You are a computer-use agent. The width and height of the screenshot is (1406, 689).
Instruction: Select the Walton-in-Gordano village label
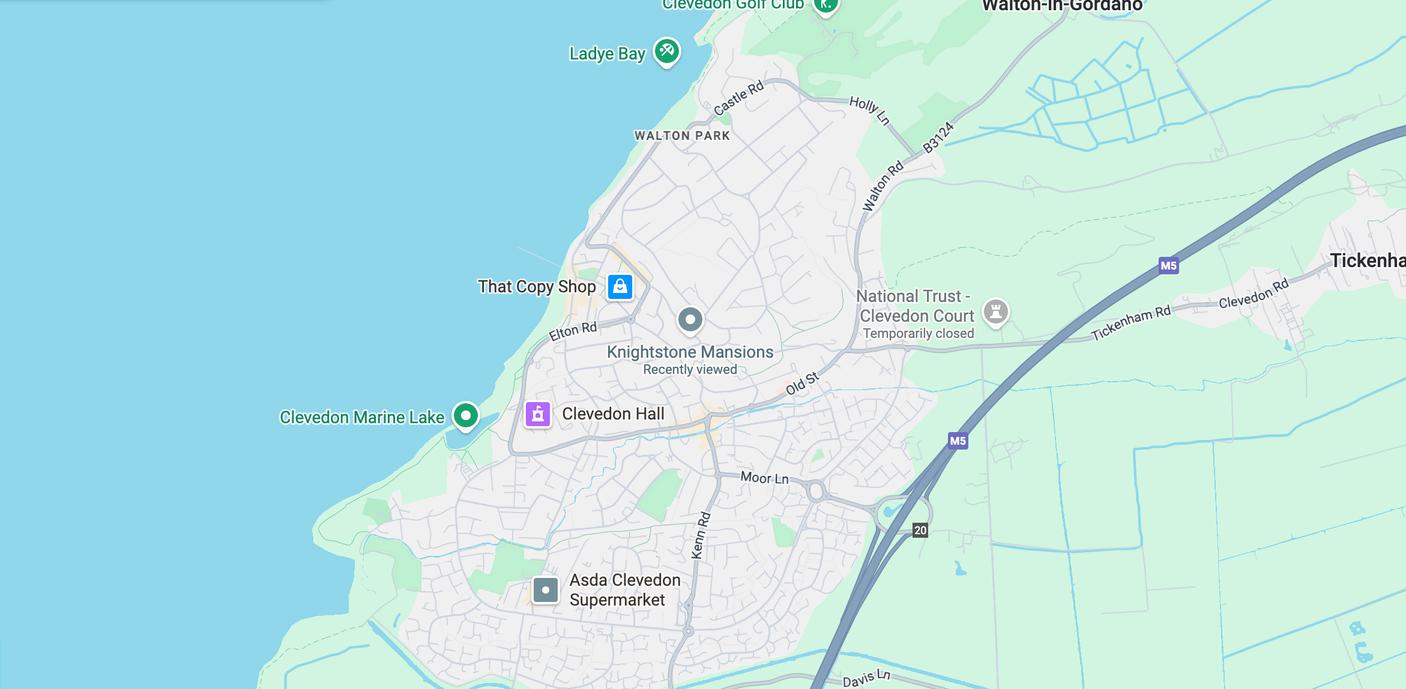coord(1062,6)
